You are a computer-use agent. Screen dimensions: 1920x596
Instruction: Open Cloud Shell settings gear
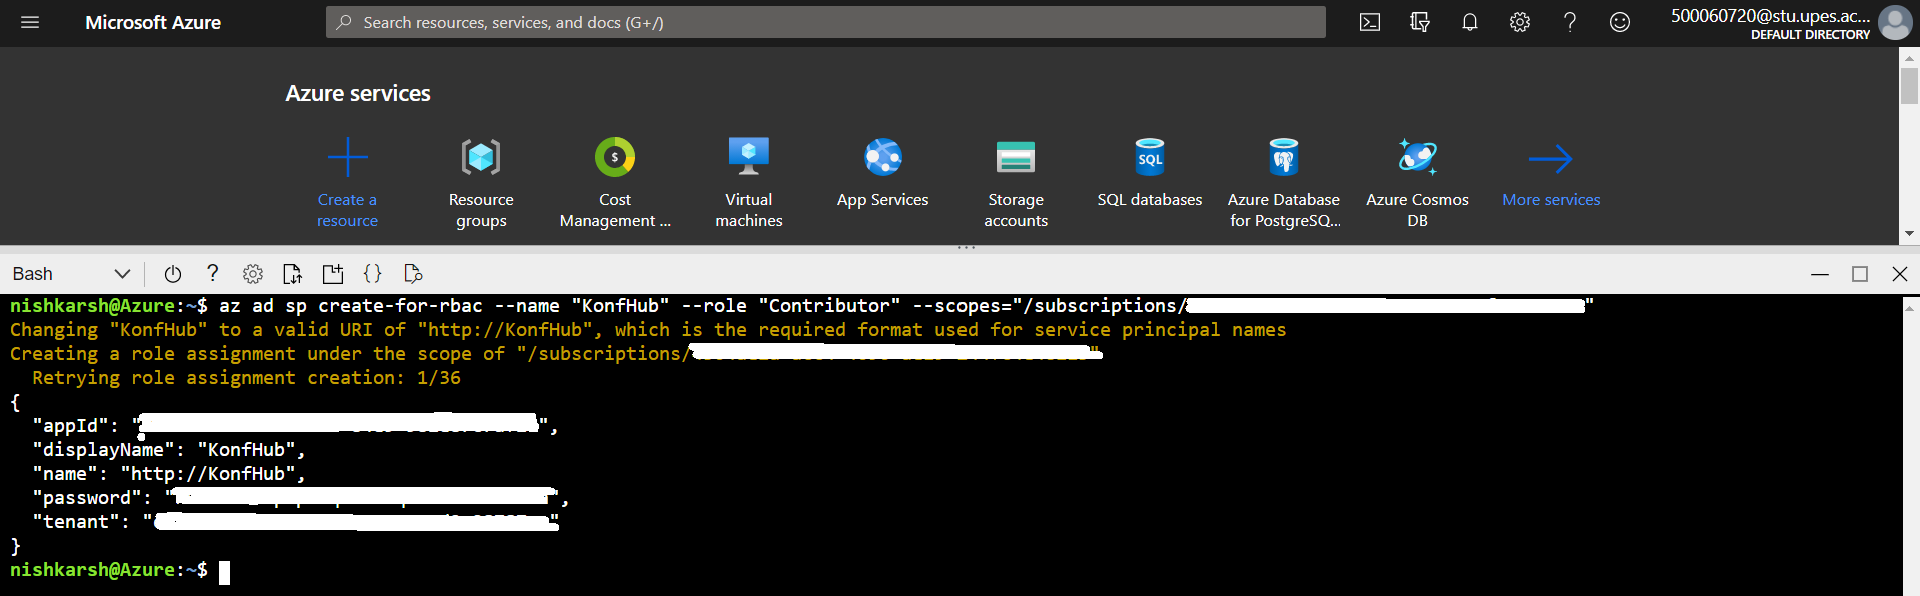253,274
